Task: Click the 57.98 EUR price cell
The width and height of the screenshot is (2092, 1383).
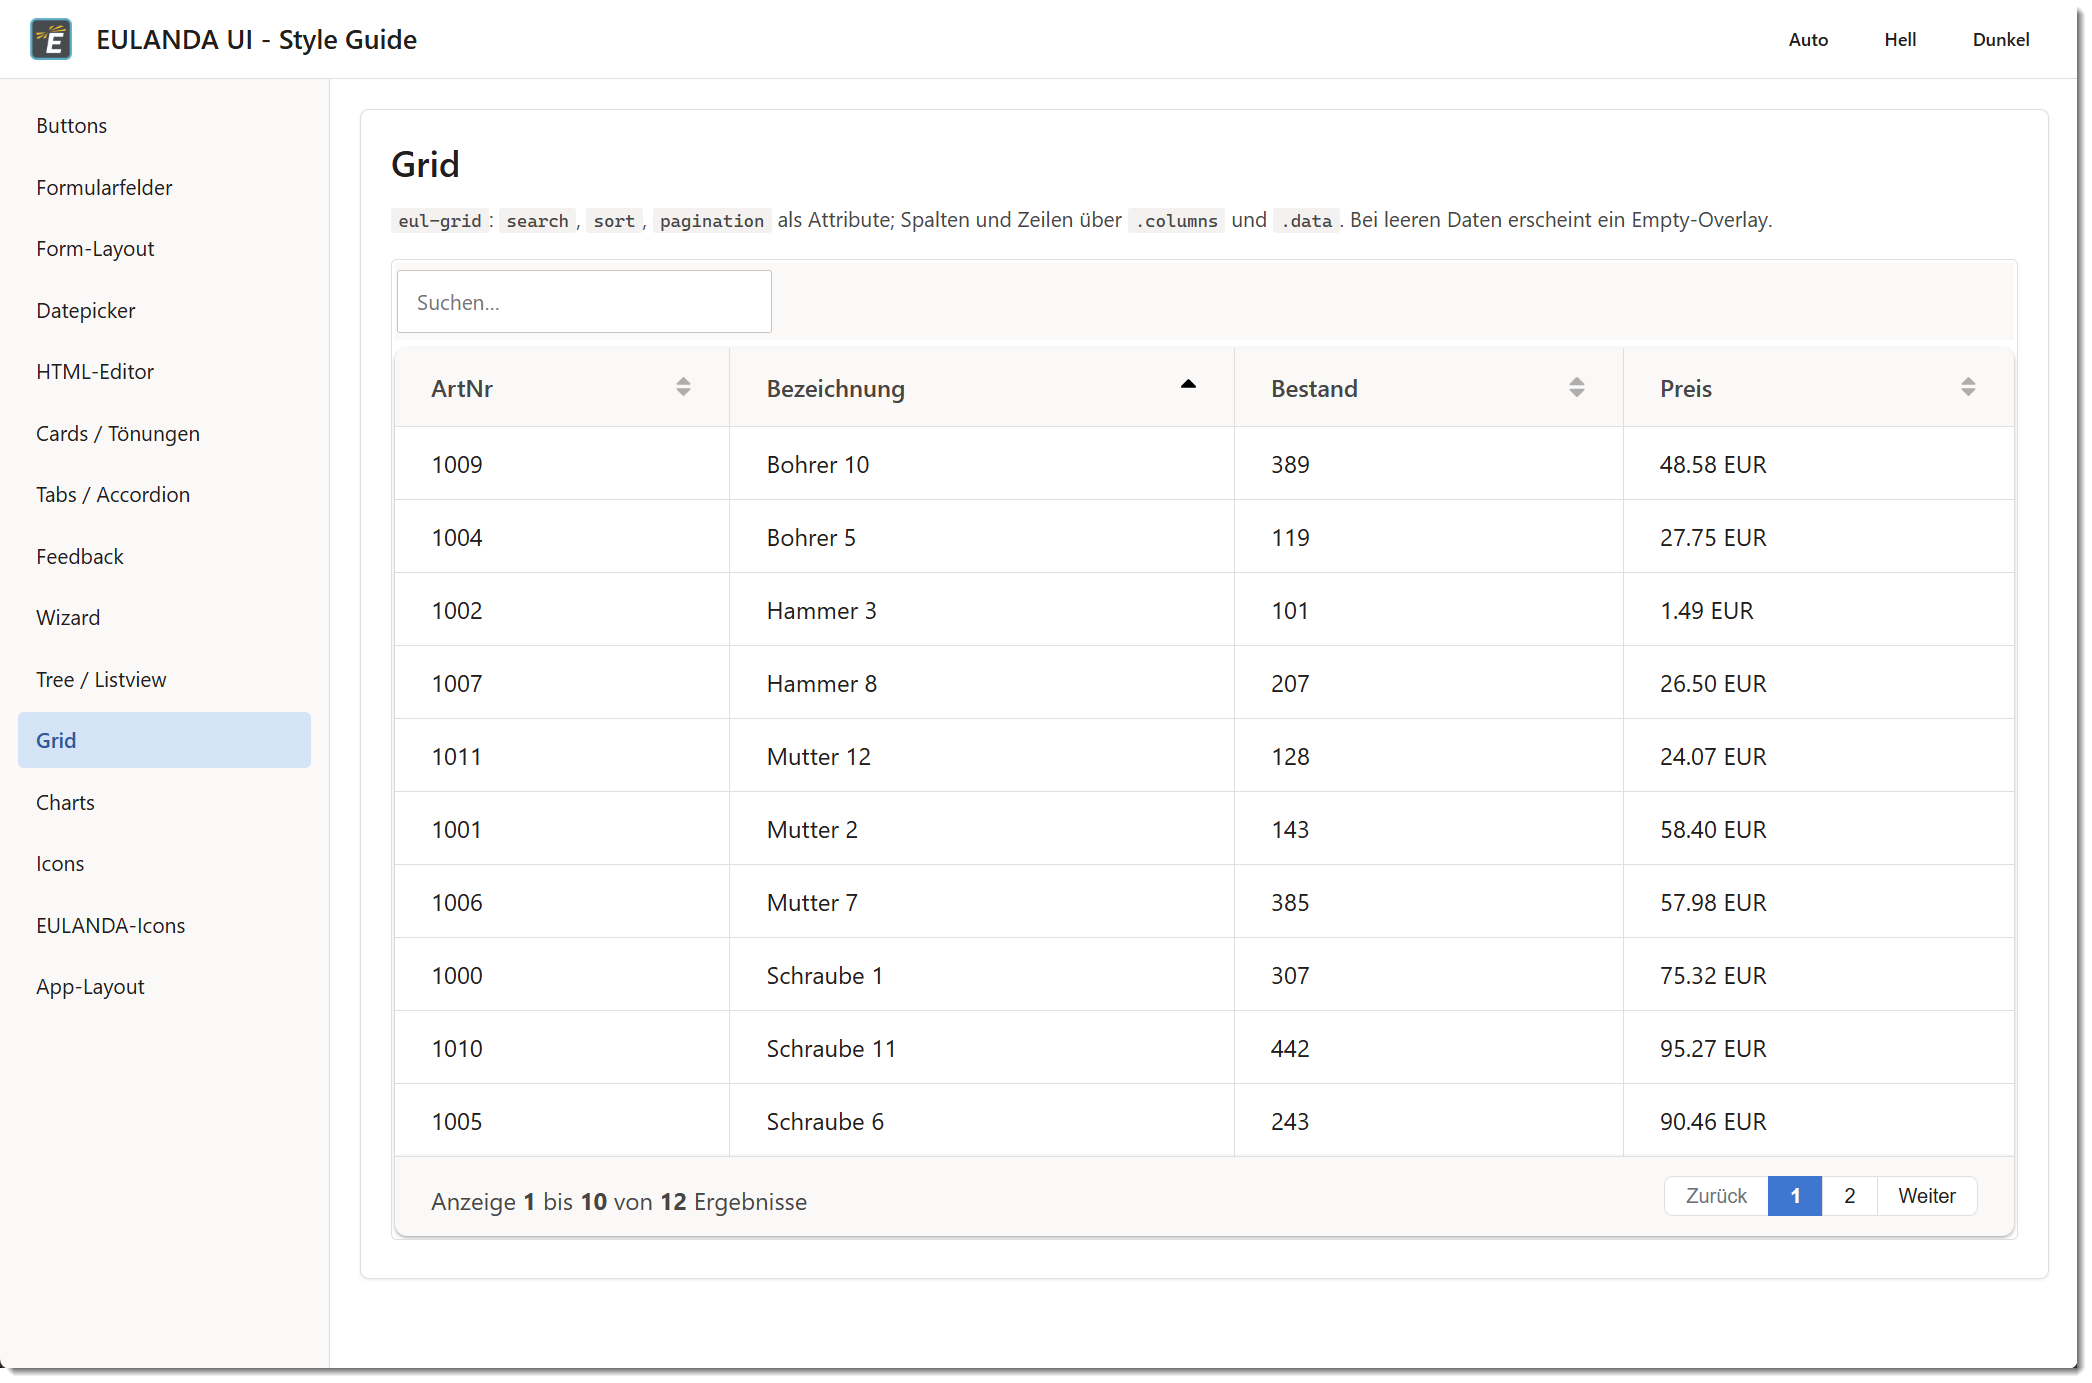Action: click(x=1819, y=902)
